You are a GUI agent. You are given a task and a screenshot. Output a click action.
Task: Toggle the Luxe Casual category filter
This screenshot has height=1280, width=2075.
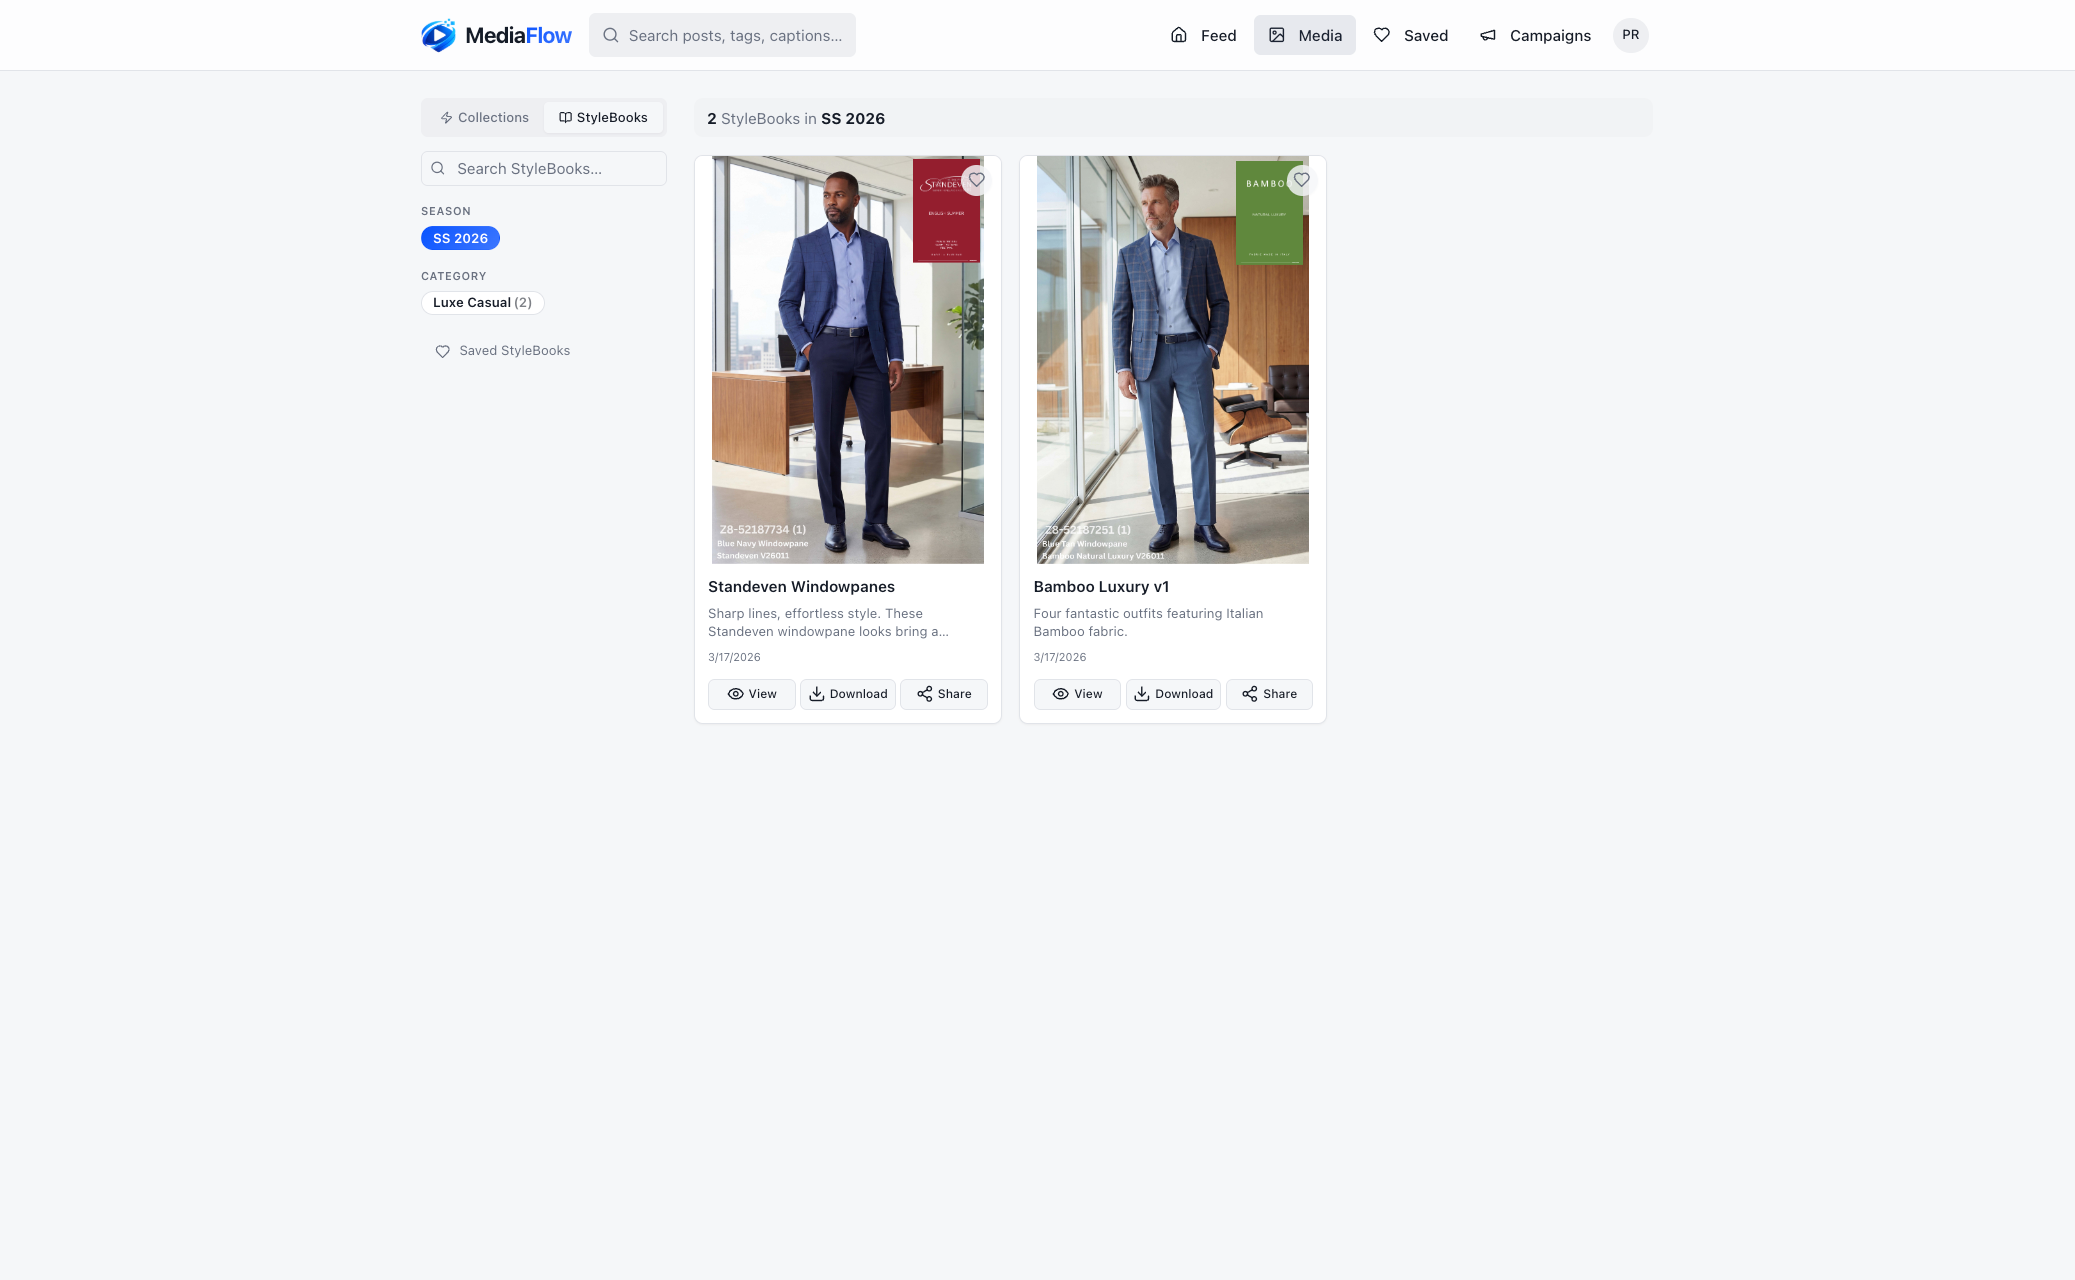click(483, 303)
